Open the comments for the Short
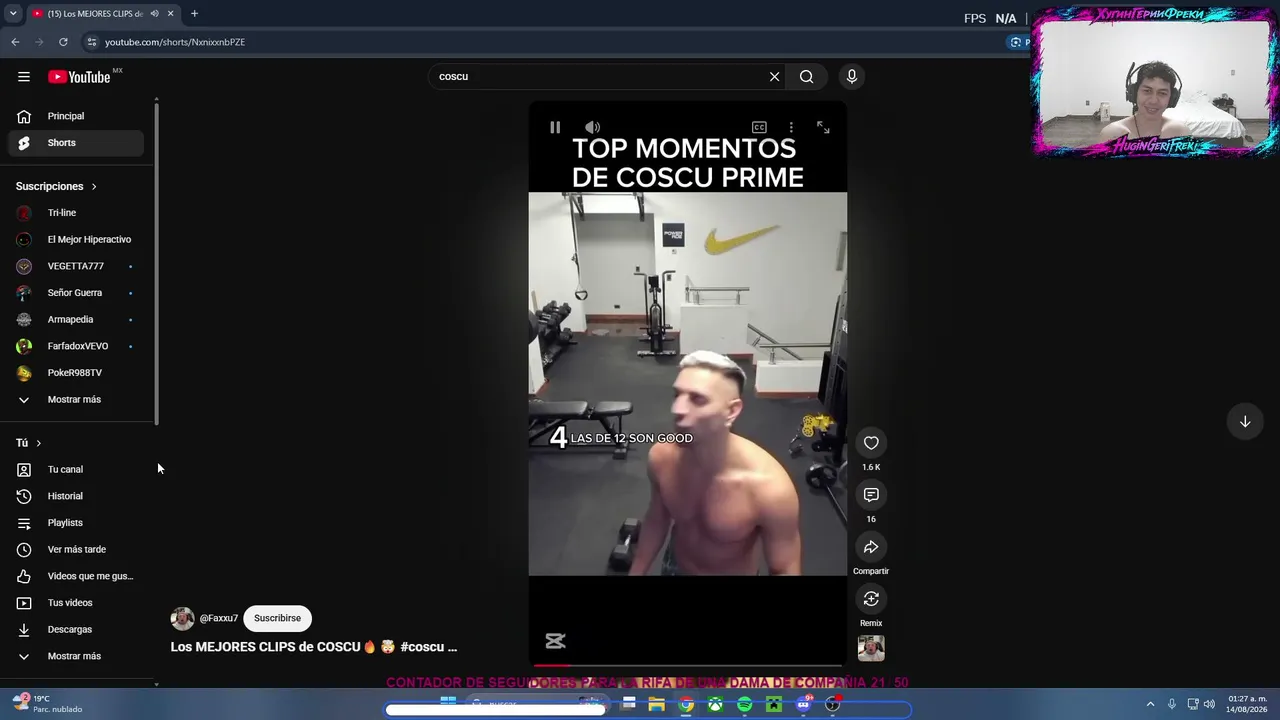1280x720 pixels. tap(871, 495)
